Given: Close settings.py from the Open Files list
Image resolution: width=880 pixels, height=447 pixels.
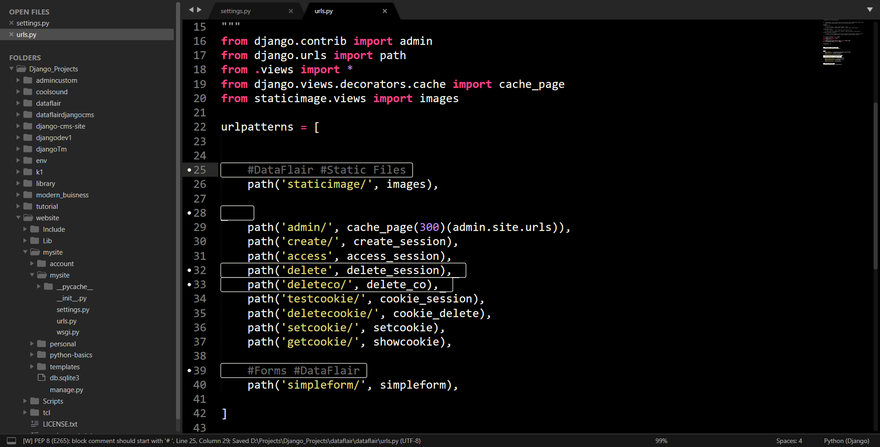Looking at the screenshot, I should point(11,22).
